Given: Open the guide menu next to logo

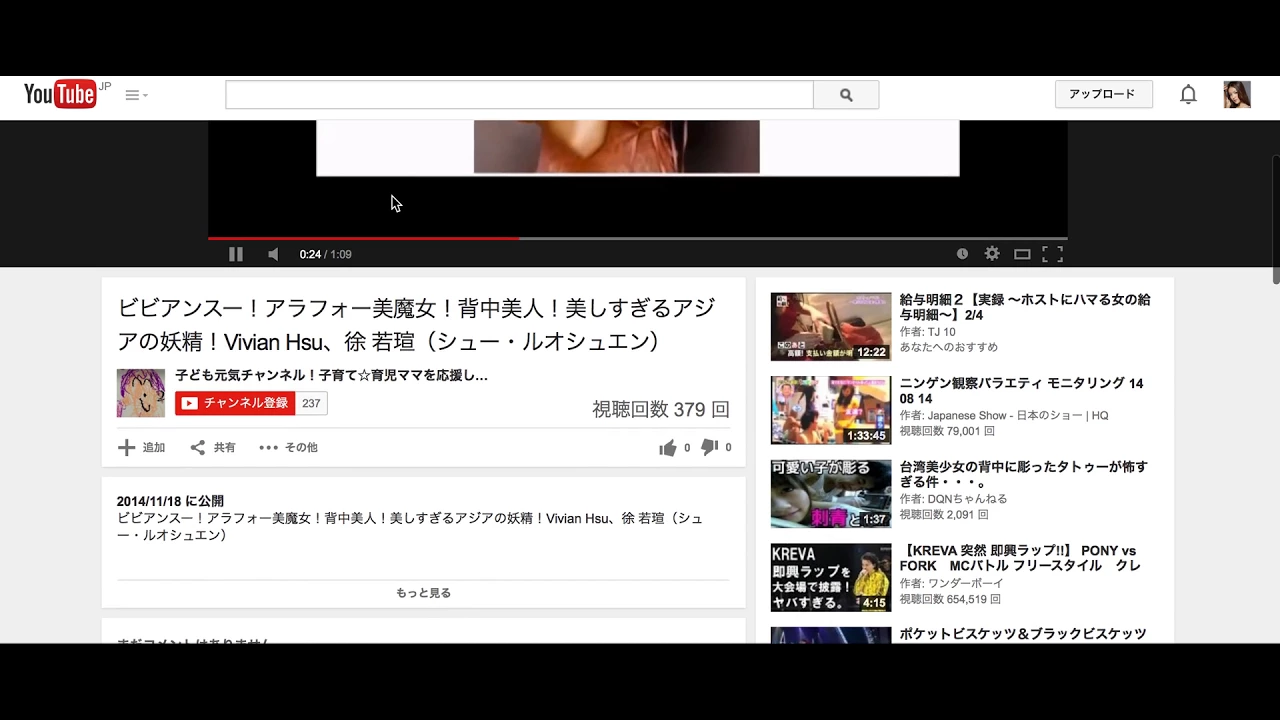Looking at the screenshot, I should (x=136, y=95).
